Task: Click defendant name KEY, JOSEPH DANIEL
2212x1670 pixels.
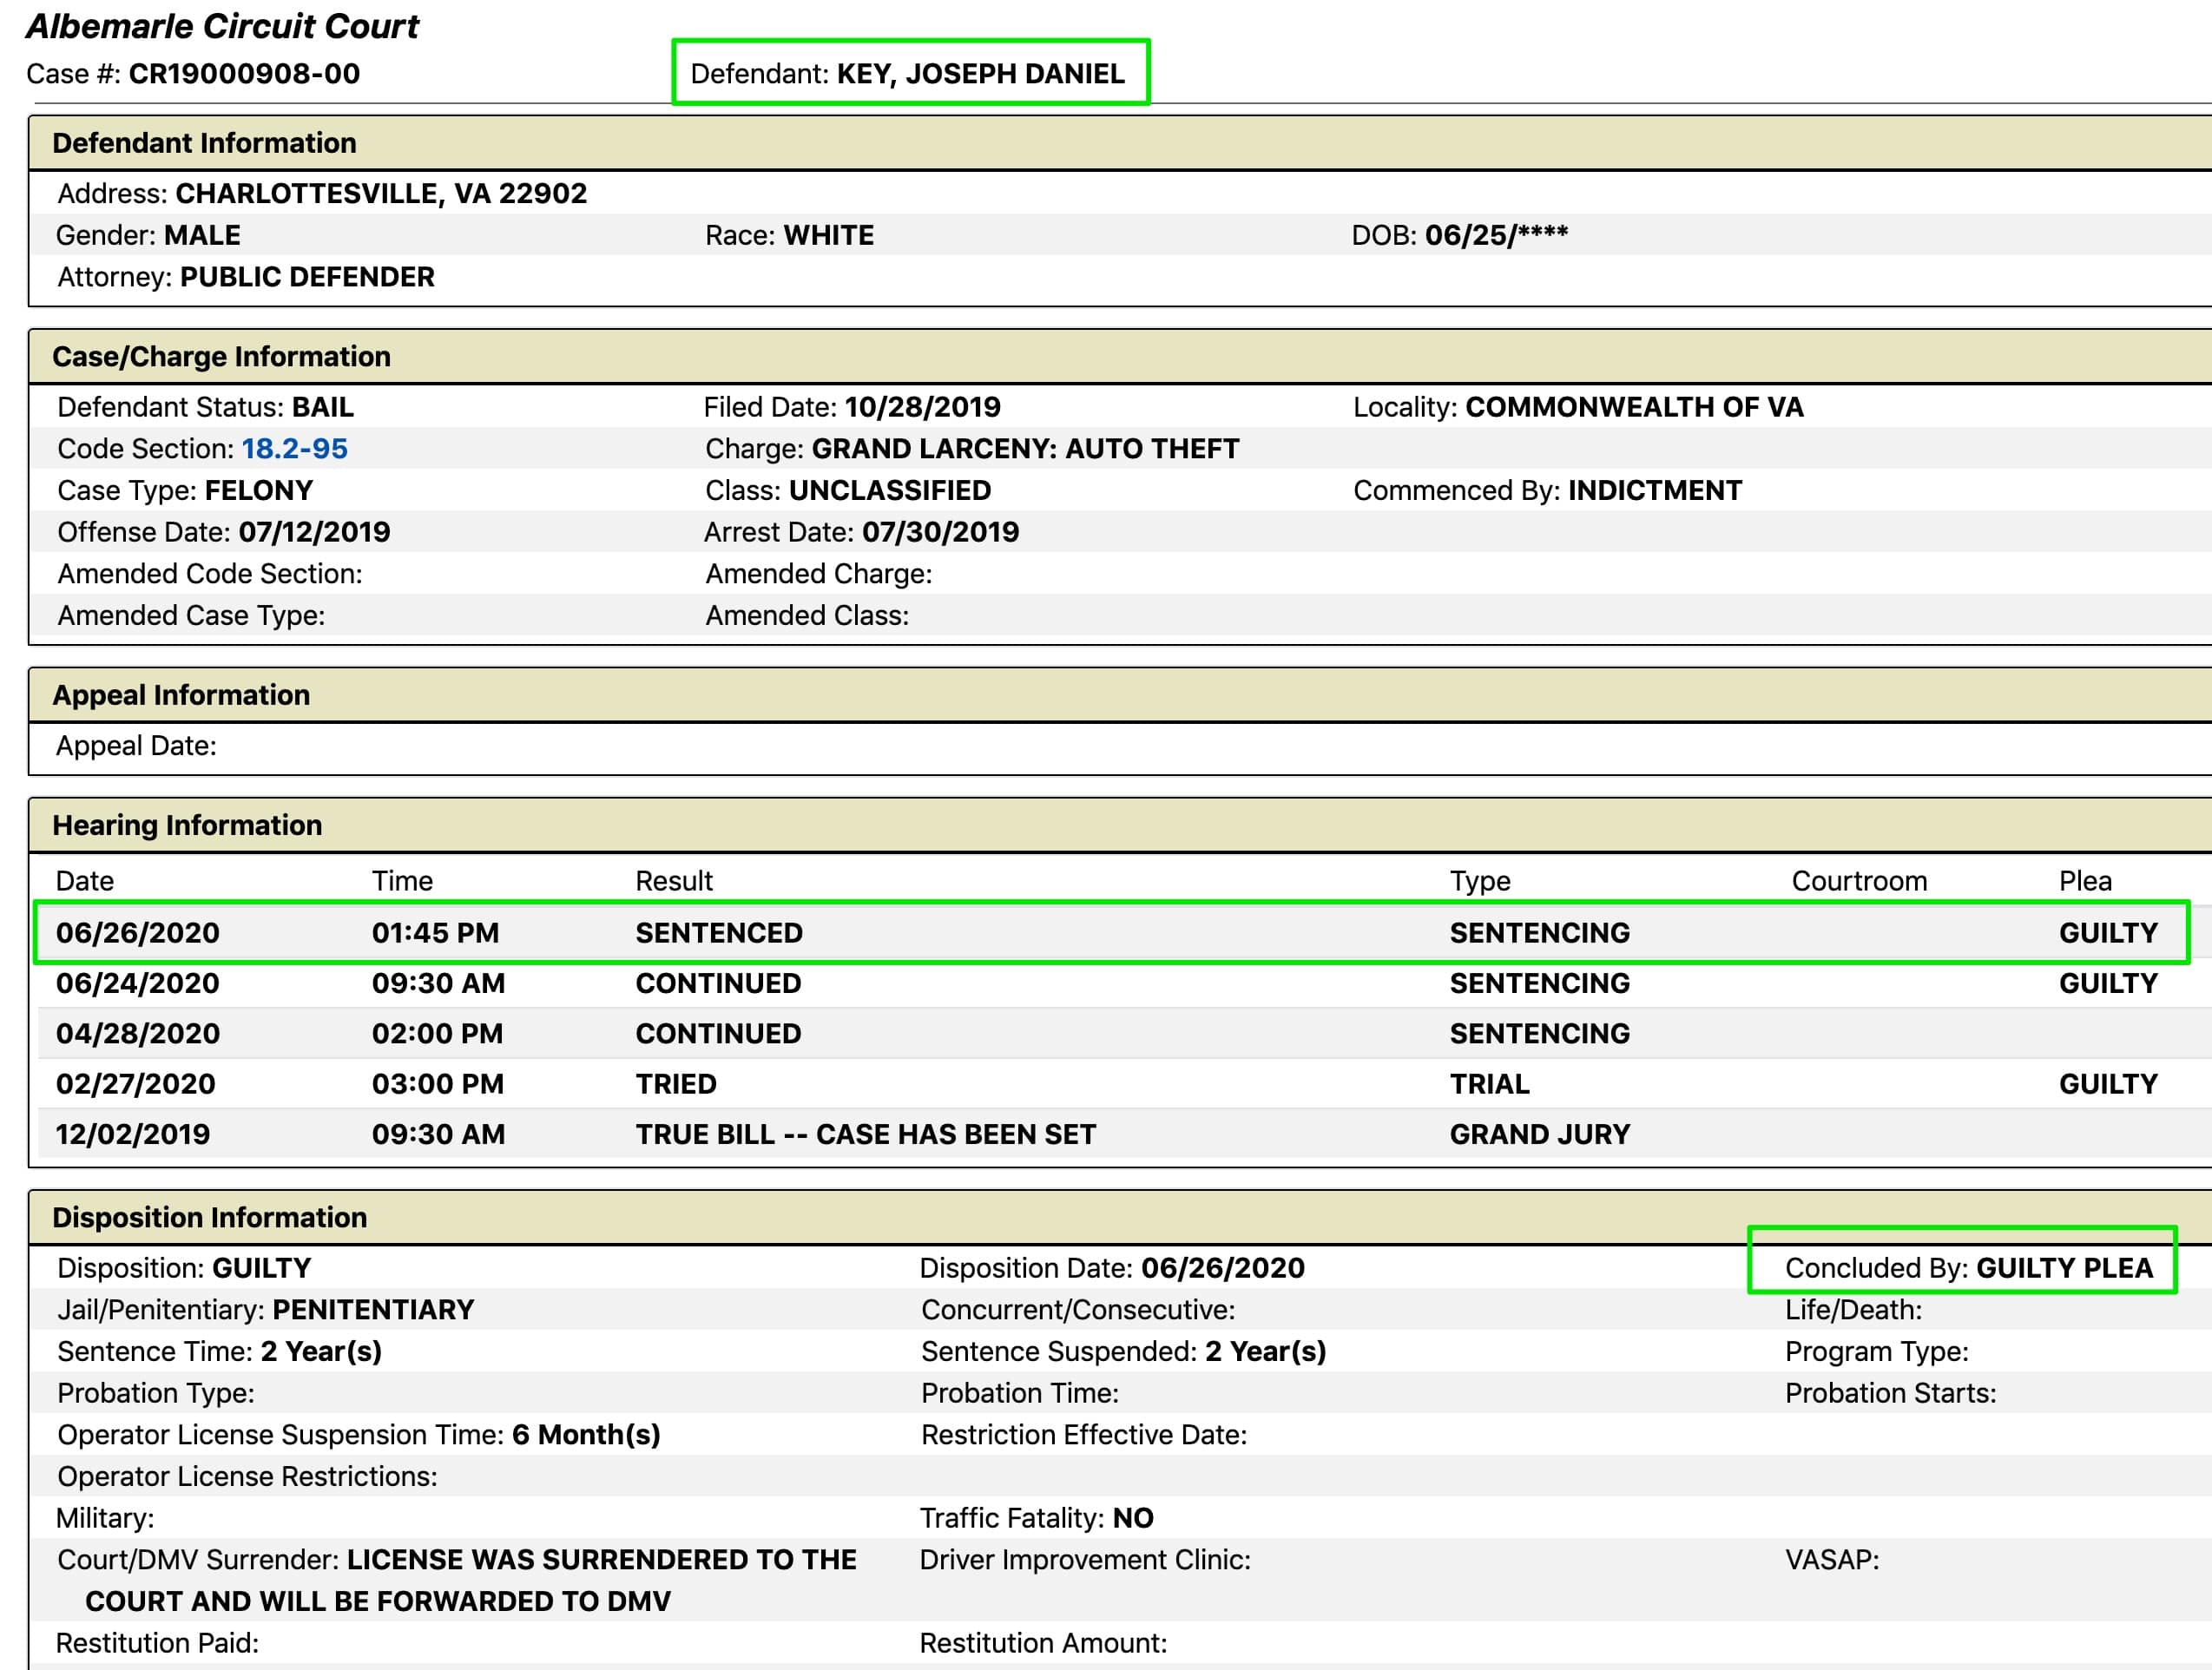Action: pyautogui.click(x=980, y=74)
